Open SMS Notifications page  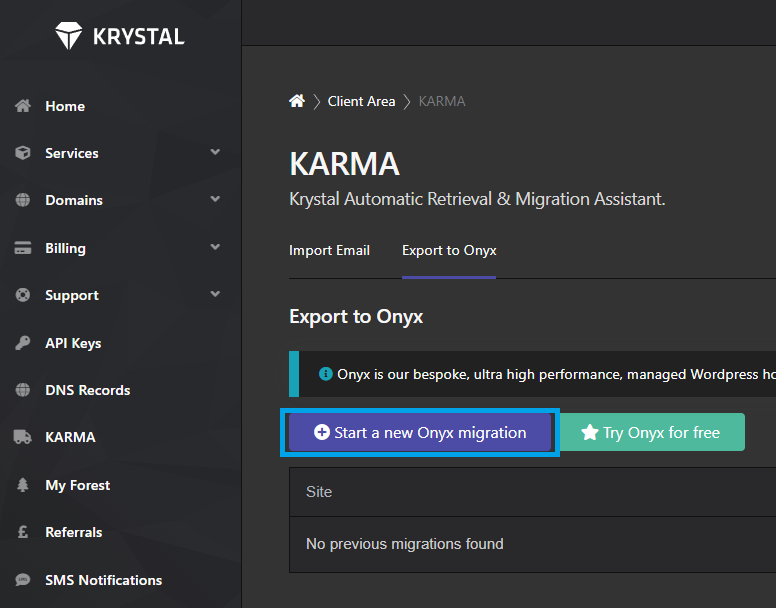[x=103, y=580]
